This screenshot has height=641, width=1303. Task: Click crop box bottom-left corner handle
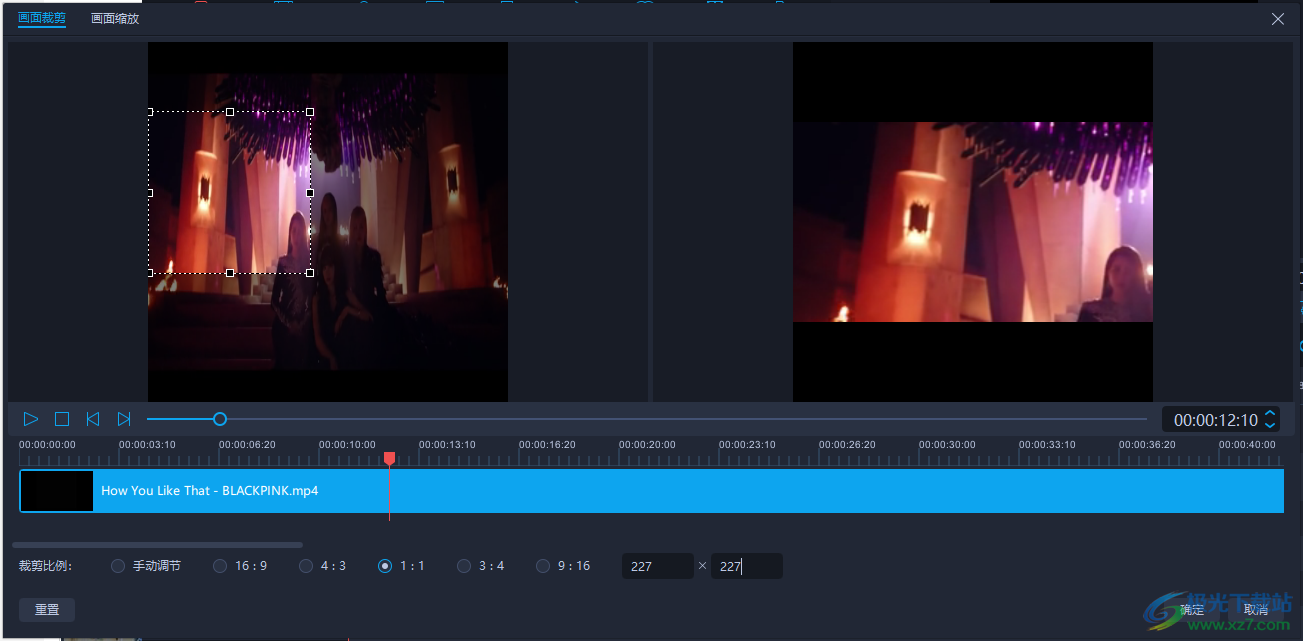pos(150,272)
